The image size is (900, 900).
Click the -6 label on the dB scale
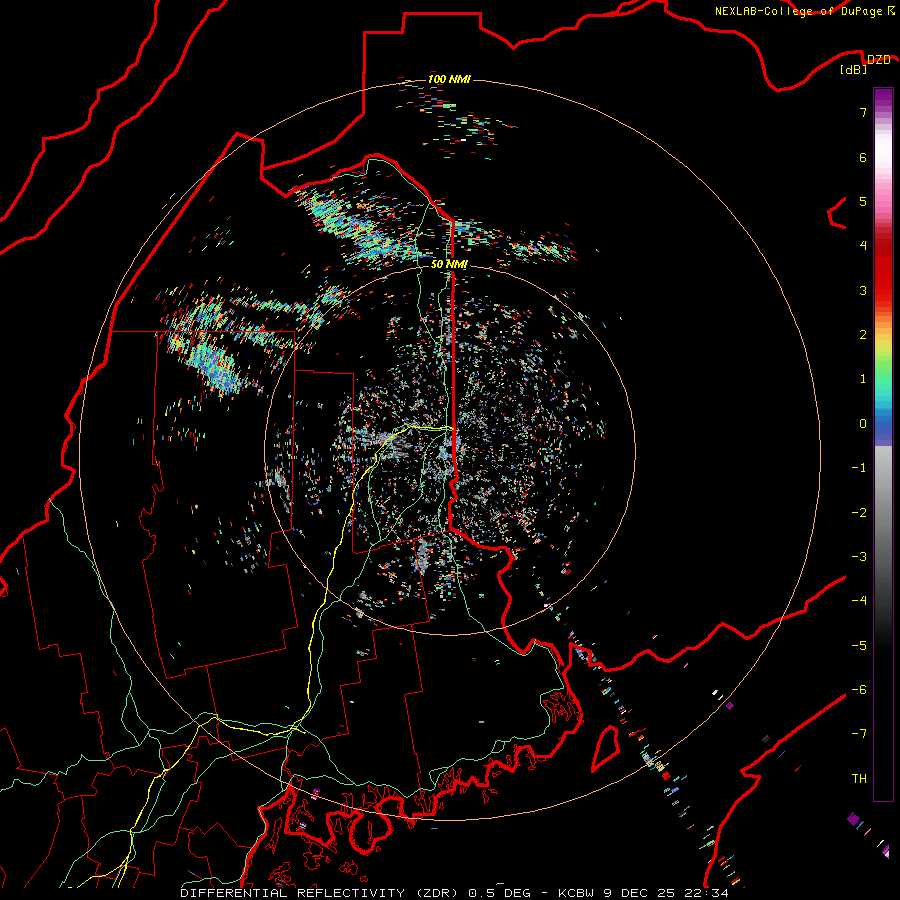(x=859, y=690)
